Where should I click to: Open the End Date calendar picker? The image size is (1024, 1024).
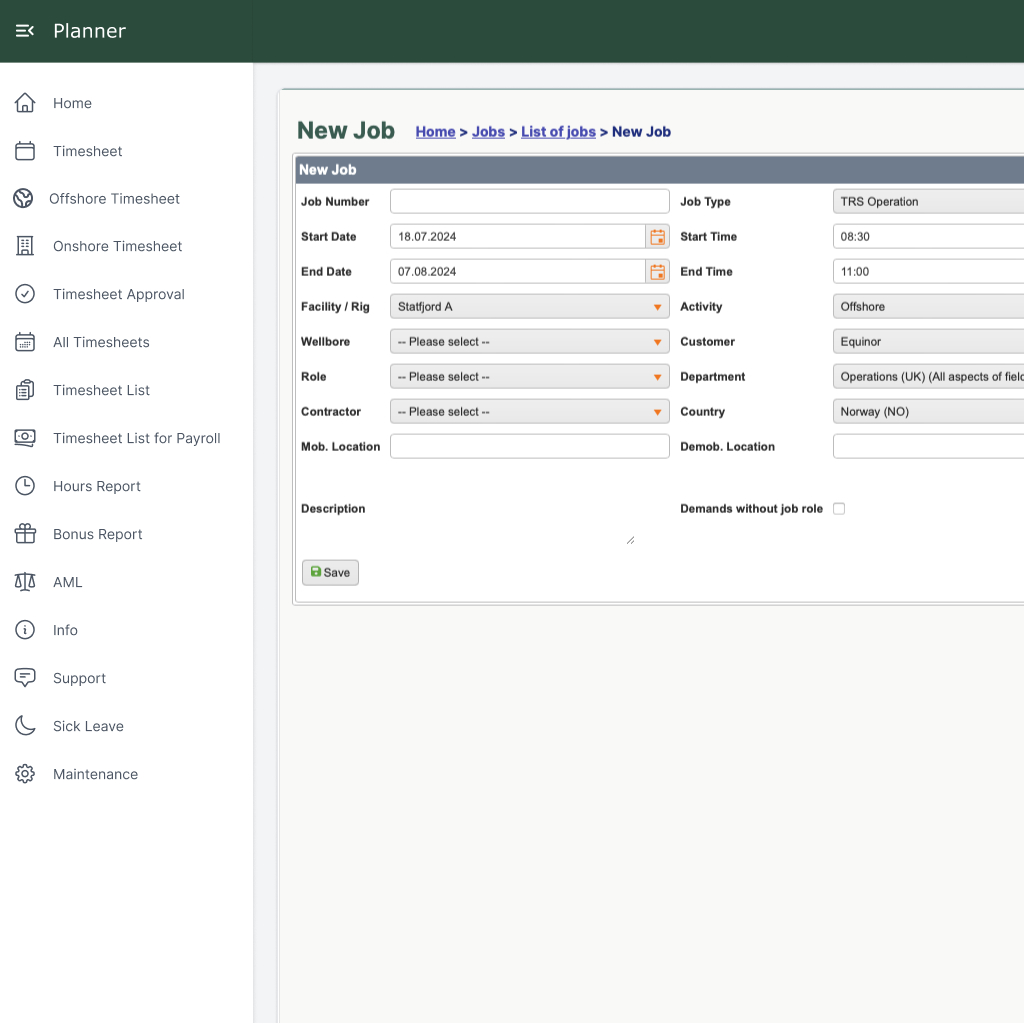pos(658,271)
